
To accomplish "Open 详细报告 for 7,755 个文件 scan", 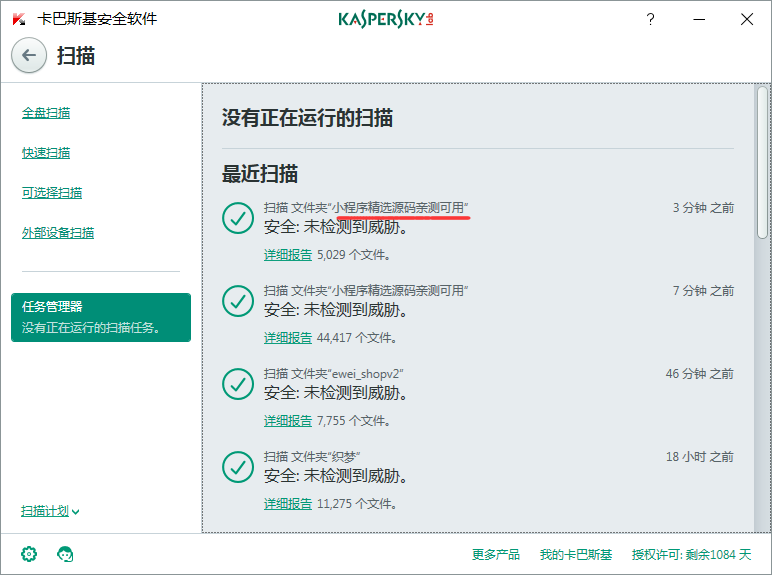I will (288, 420).
